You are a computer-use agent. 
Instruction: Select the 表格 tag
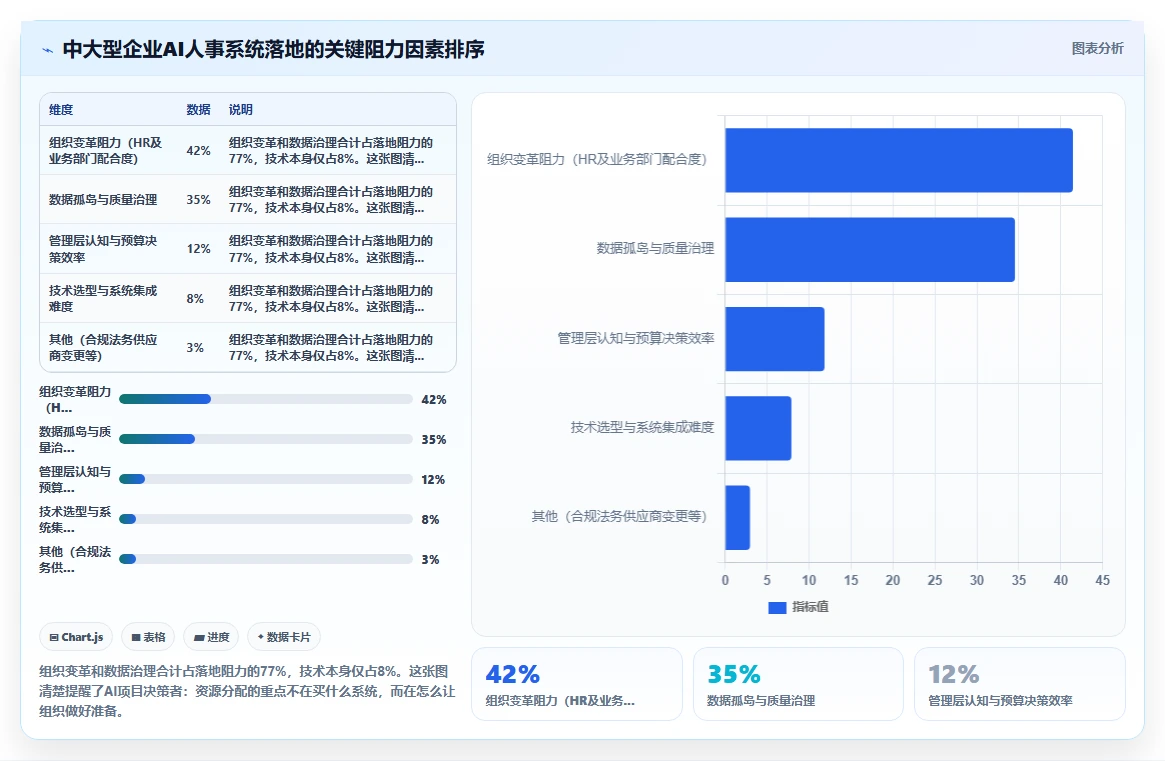click(148, 637)
